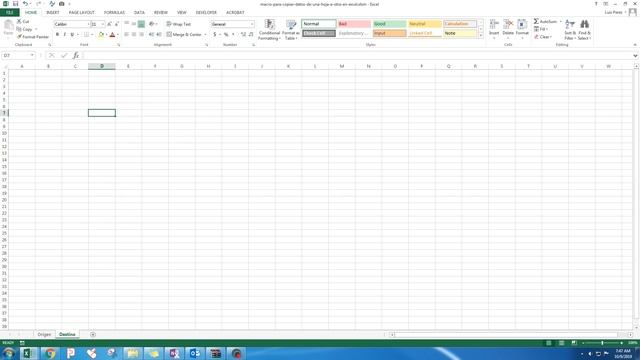Viewport: 640px width, 360px height.
Task: Apply the Bad cell style
Action: 354,24
